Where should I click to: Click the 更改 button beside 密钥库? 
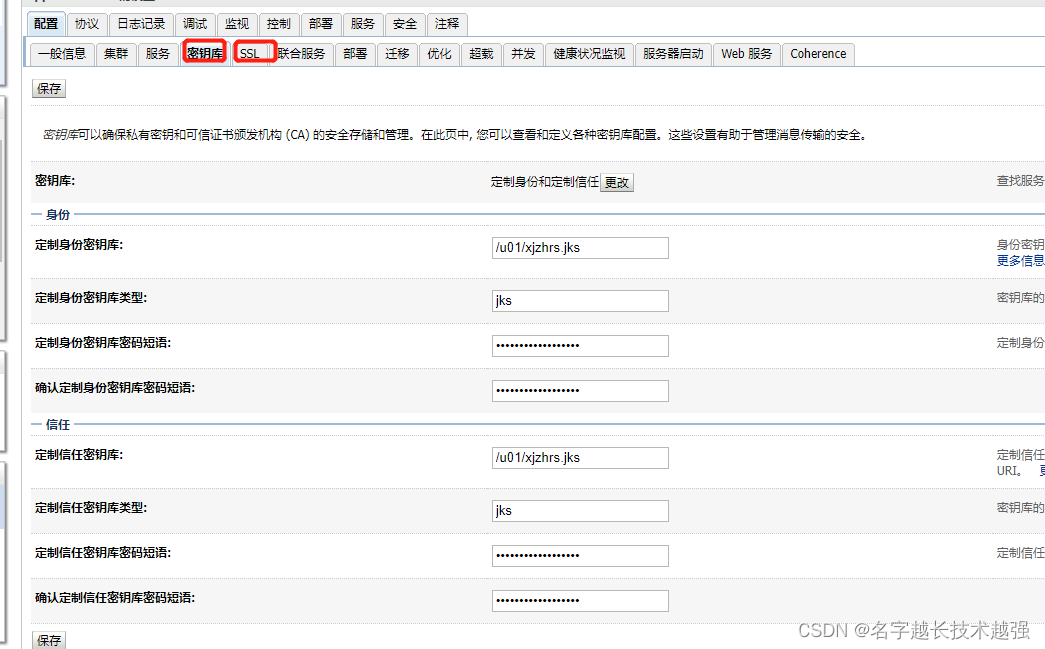(617, 182)
